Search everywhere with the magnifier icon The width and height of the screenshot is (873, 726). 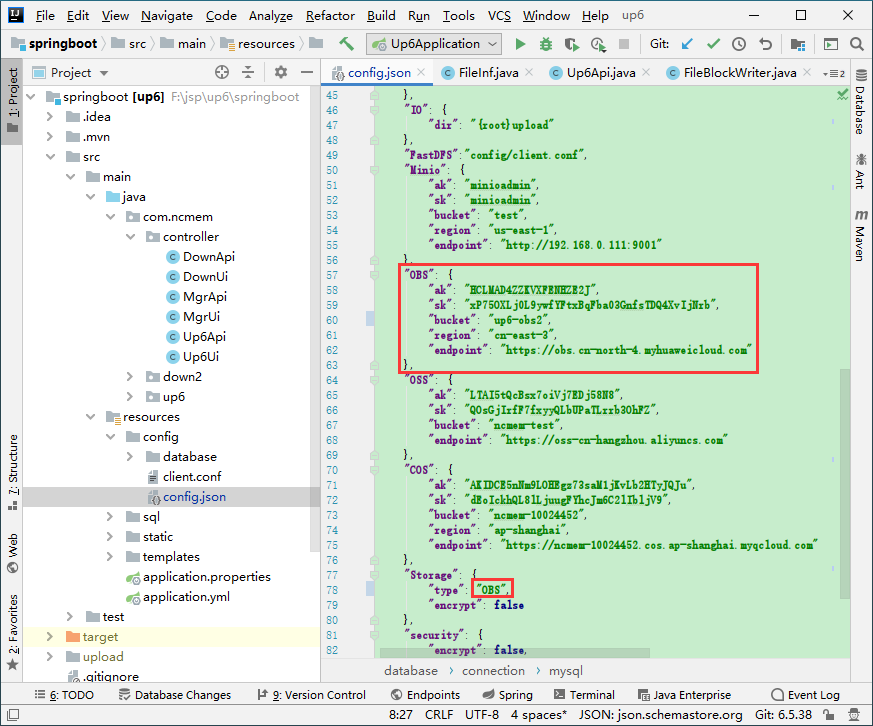[857, 44]
